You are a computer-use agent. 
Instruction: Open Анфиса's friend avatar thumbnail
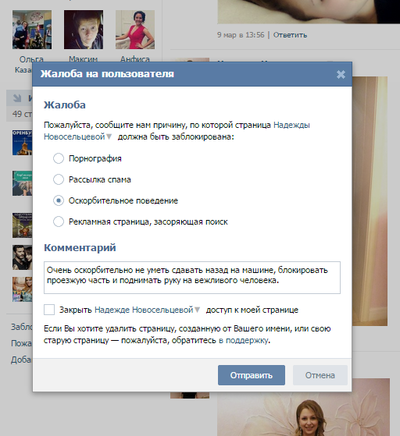point(135,30)
